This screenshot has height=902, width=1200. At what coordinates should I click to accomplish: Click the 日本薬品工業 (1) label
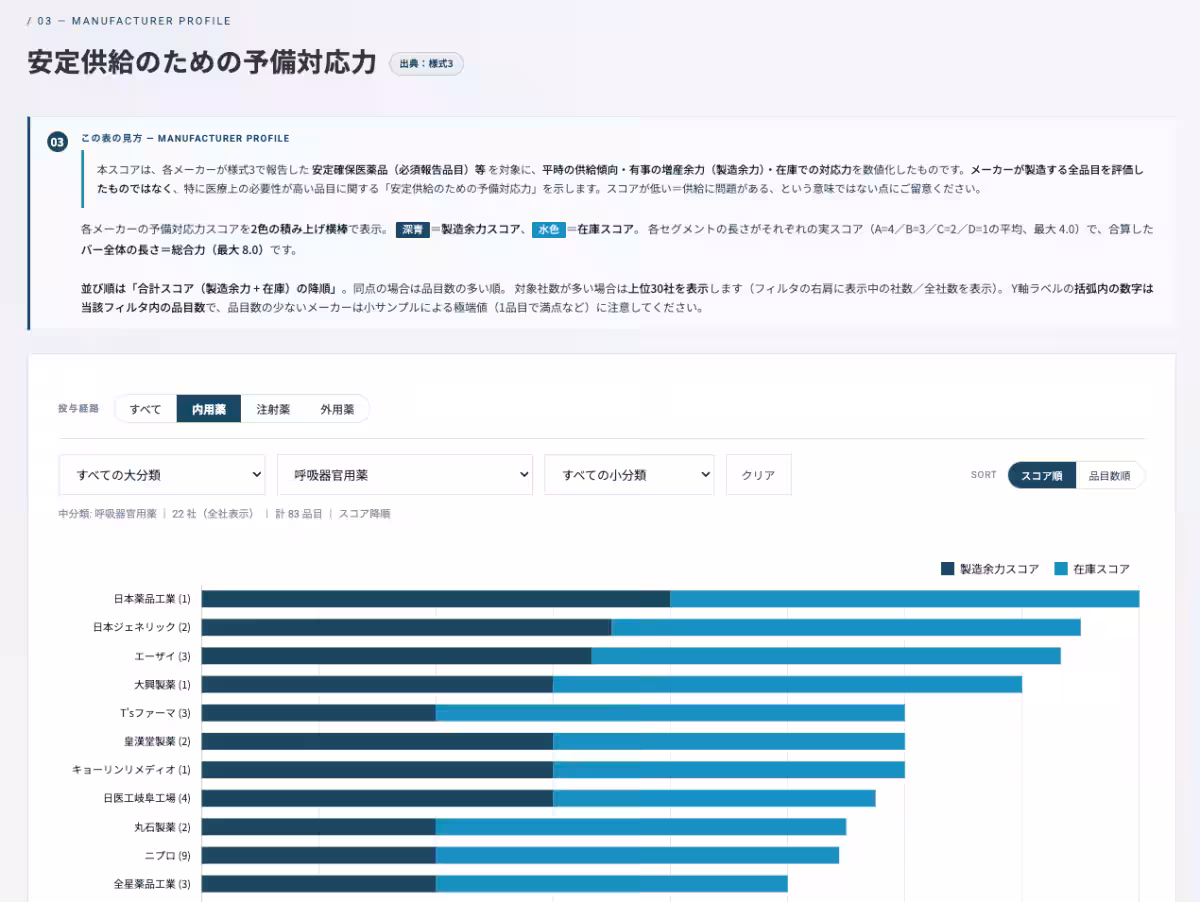[151, 599]
